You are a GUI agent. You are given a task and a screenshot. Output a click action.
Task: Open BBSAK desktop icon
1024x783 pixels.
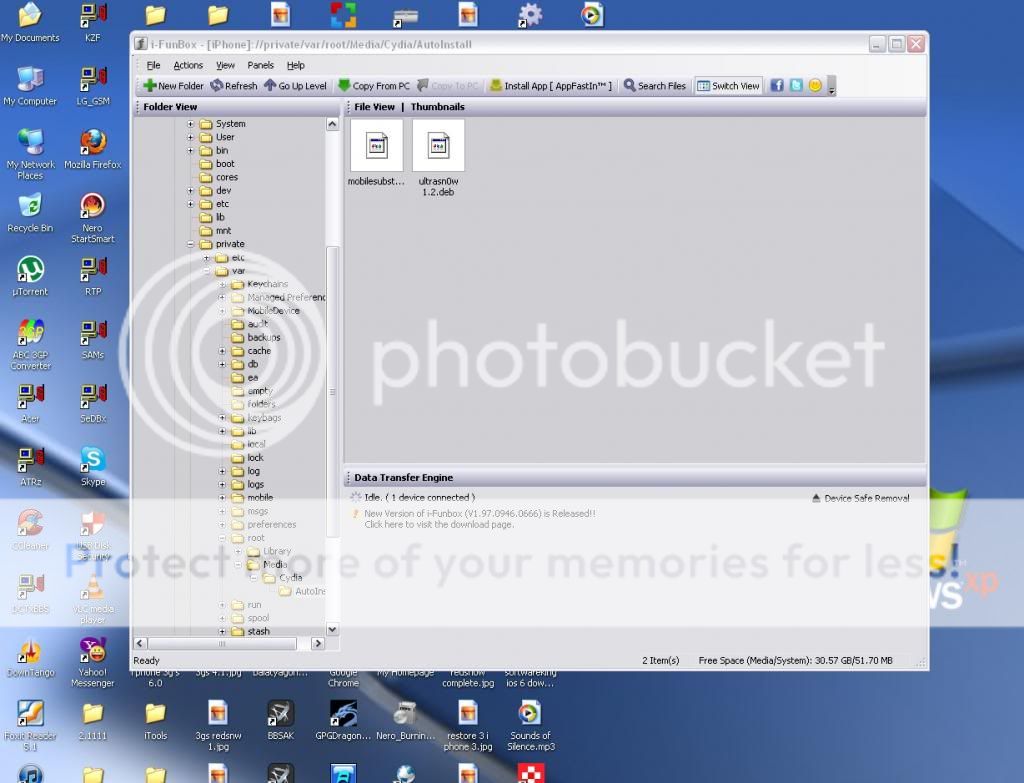281,721
